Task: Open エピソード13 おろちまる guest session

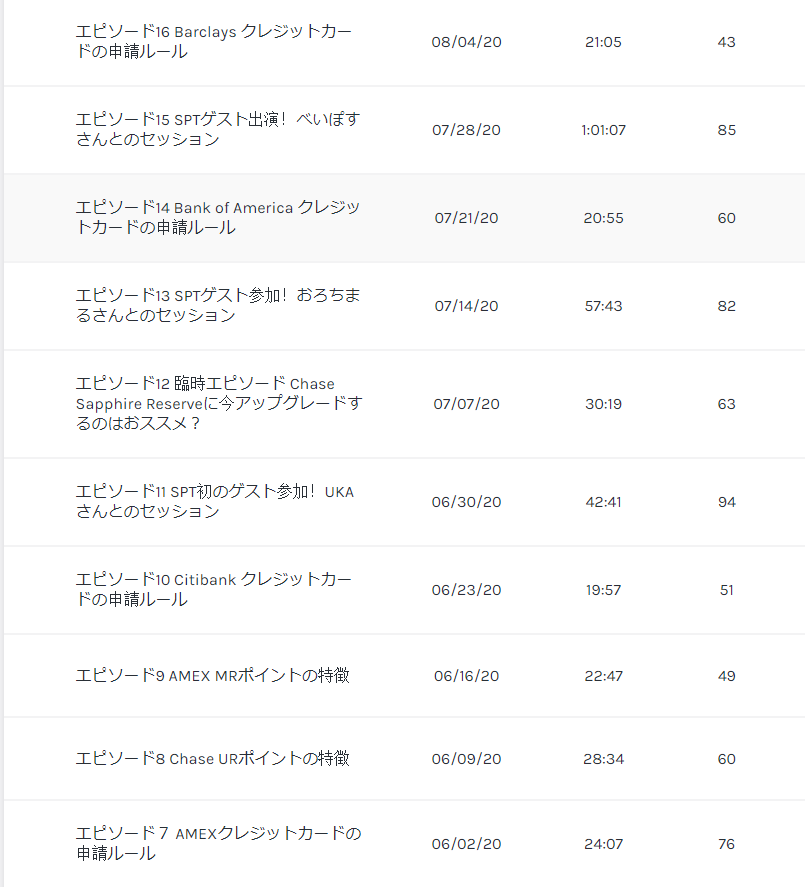Action: coord(218,305)
